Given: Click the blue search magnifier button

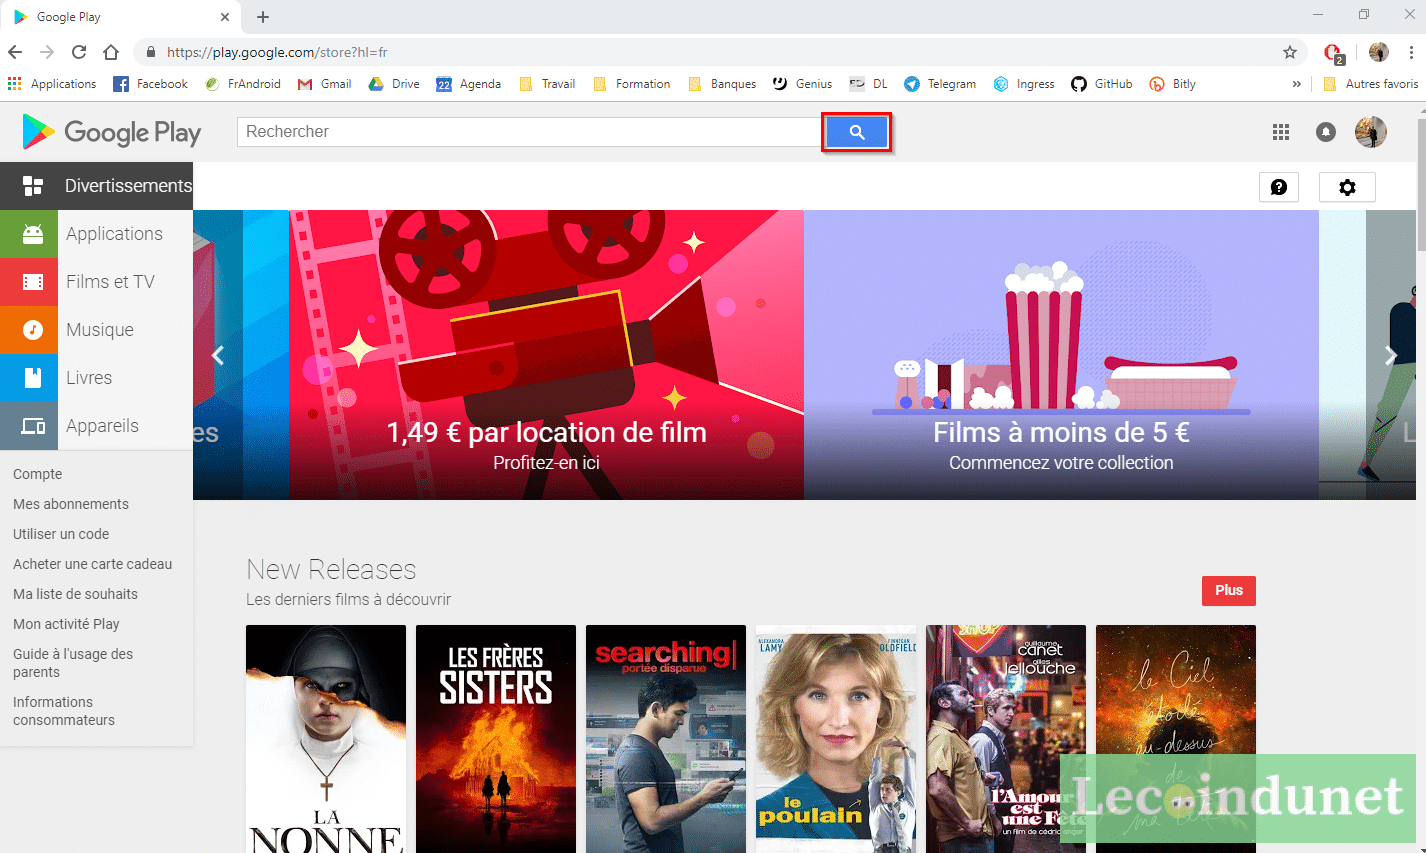Looking at the screenshot, I should (856, 132).
